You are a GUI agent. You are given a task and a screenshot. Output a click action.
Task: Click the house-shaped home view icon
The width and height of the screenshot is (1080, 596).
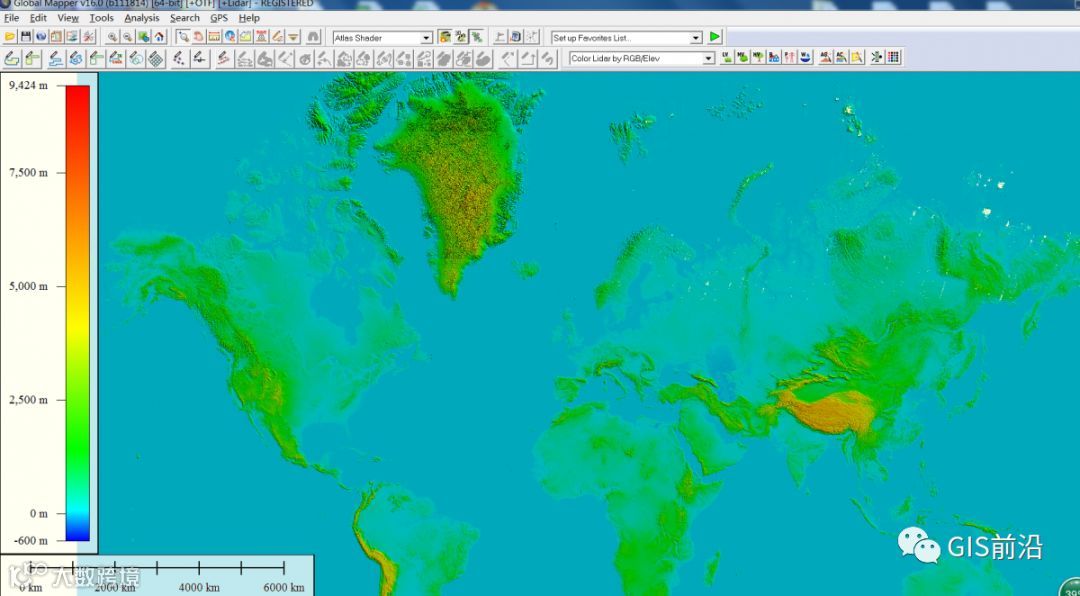tap(159, 37)
